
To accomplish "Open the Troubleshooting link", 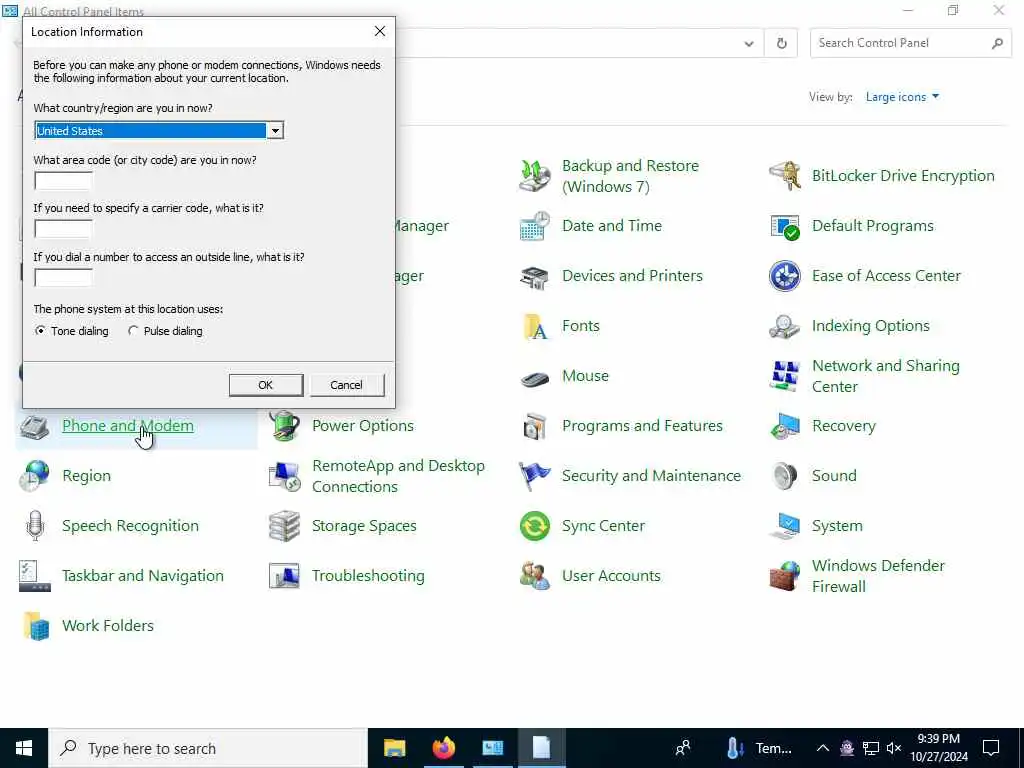I will pyautogui.click(x=368, y=576).
